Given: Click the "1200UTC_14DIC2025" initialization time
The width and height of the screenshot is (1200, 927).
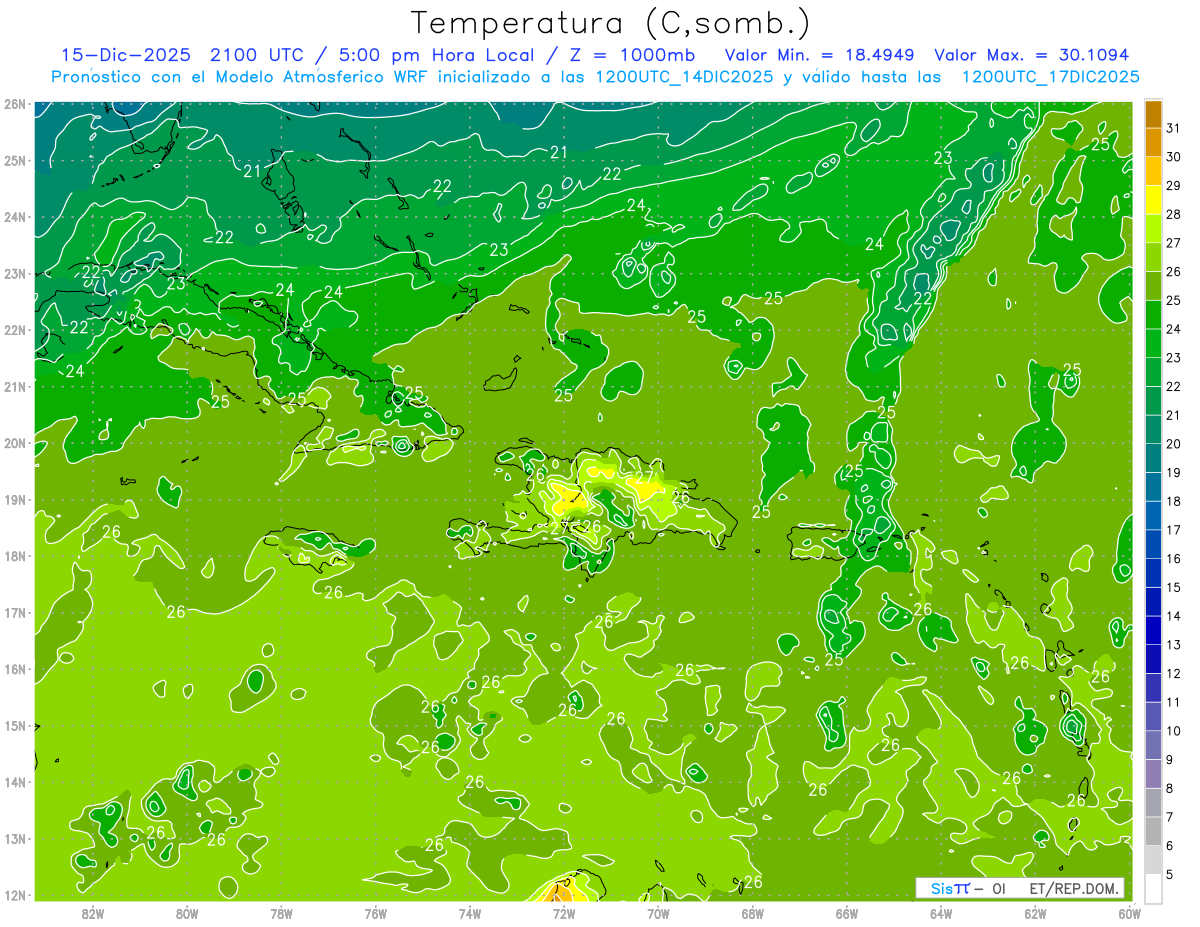Looking at the screenshot, I should [683, 77].
